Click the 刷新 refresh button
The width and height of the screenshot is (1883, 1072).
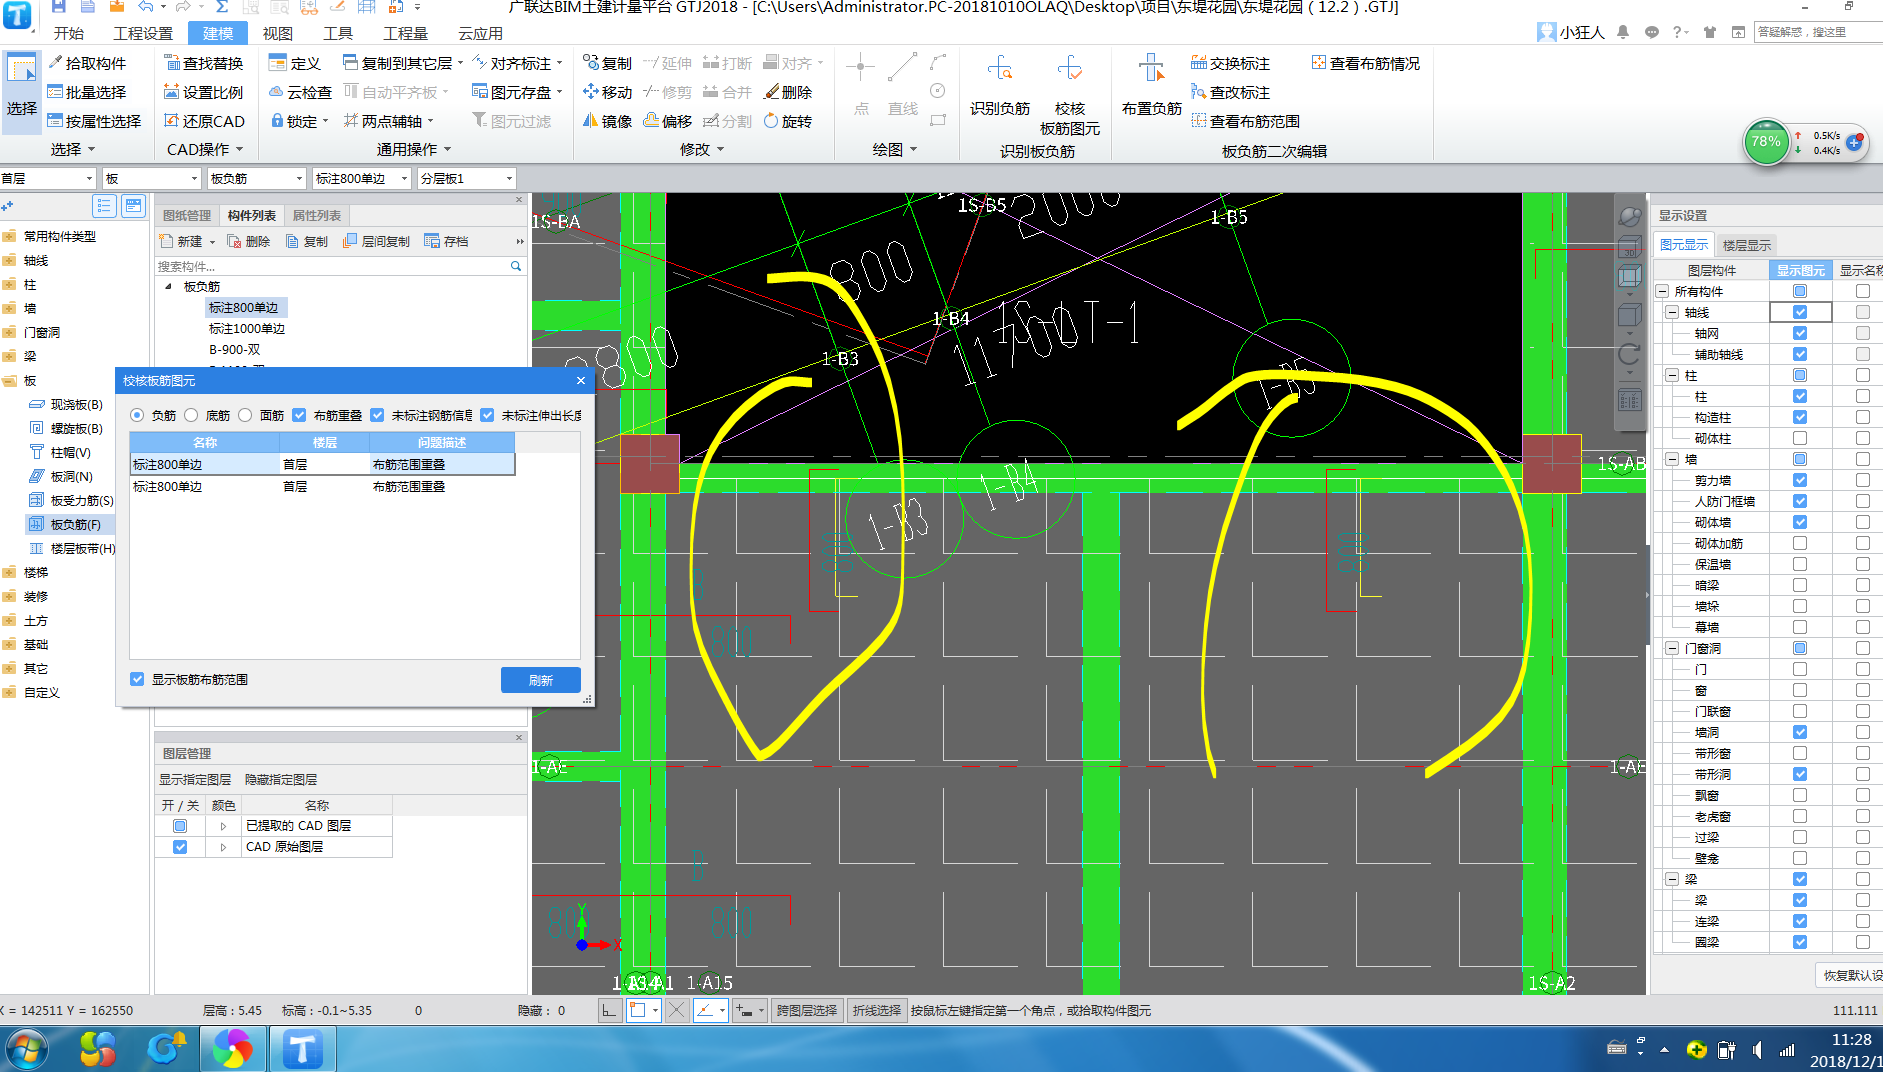[541, 680]
